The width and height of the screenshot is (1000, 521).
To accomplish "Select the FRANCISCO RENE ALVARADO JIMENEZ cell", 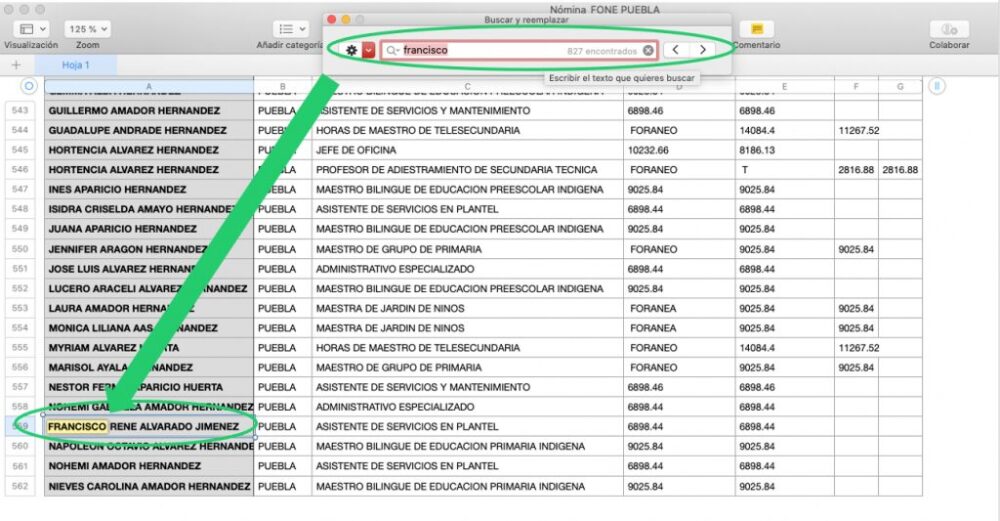I will point(149,427).
